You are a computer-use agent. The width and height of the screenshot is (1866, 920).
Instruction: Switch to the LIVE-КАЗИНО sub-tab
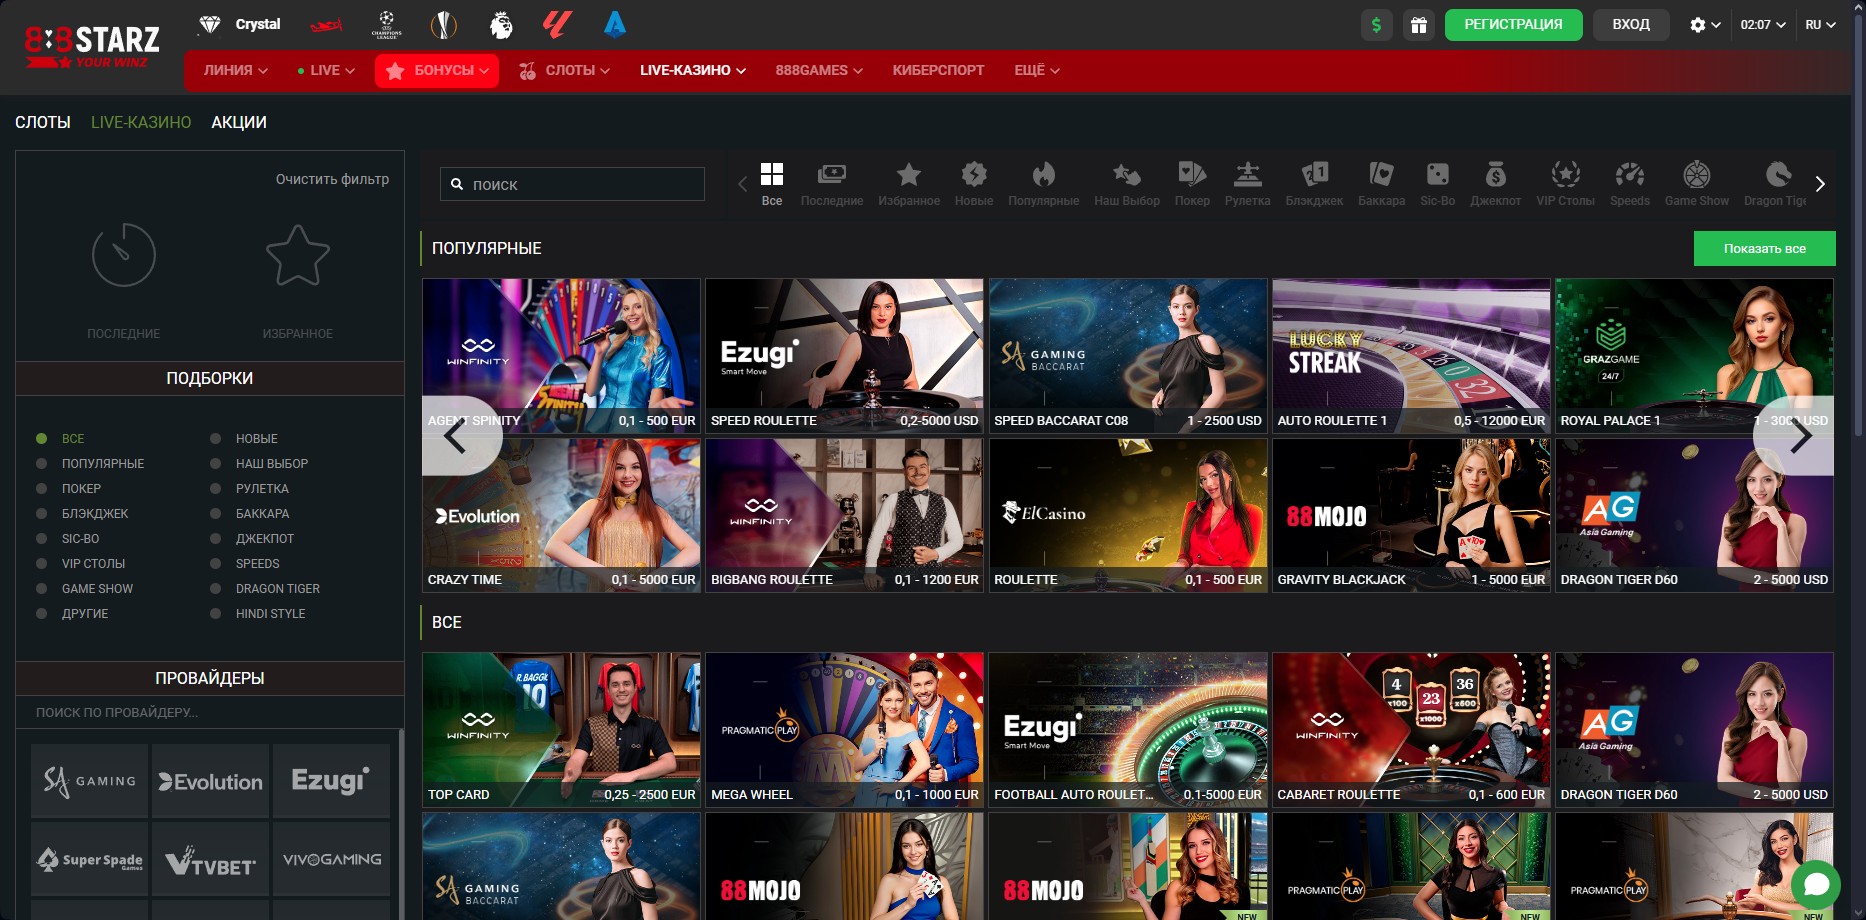point(141,122)
